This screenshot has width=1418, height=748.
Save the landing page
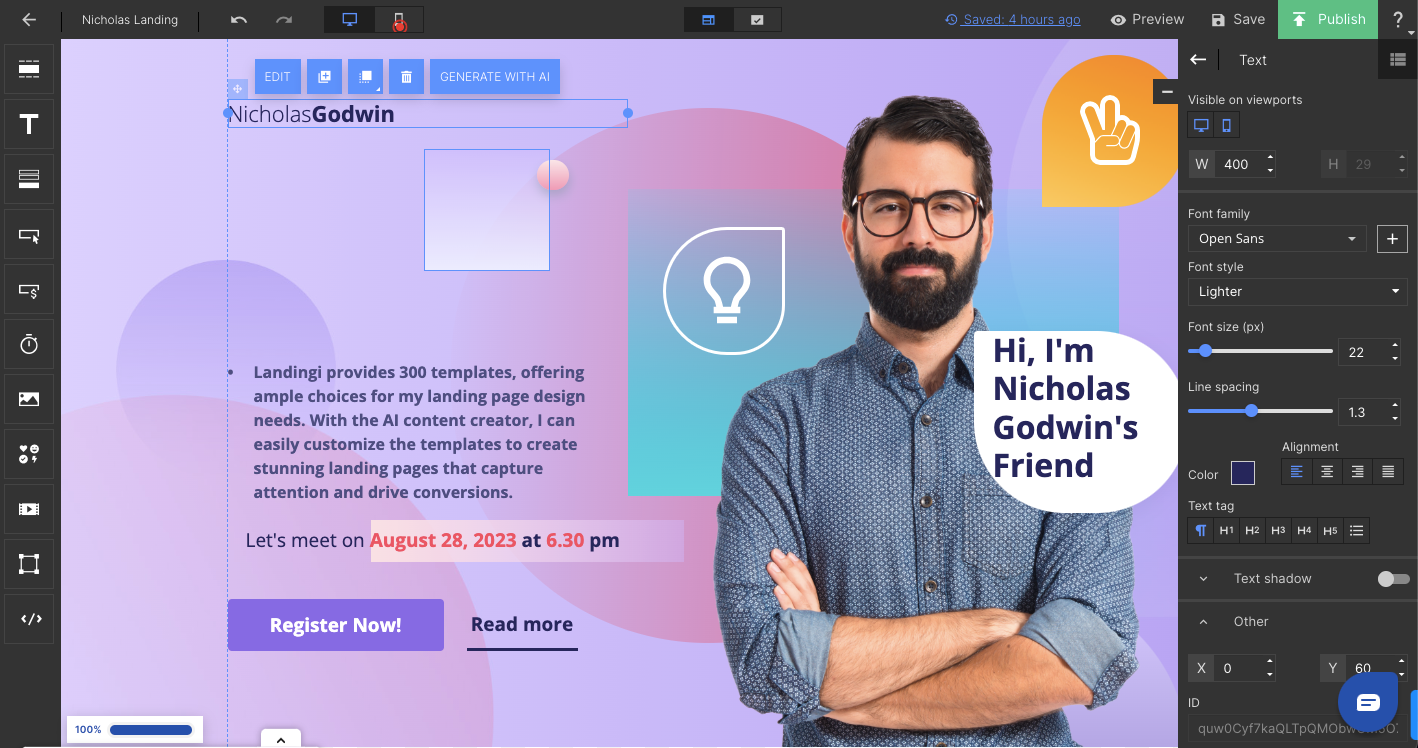click(x=1238, y=20)
